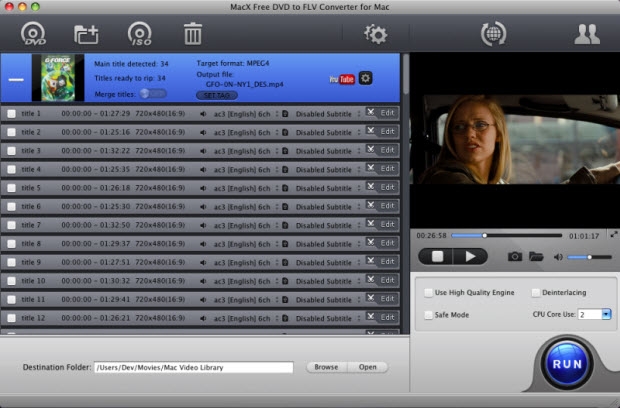Expand title 1 audio track selector

click(277, 113)
